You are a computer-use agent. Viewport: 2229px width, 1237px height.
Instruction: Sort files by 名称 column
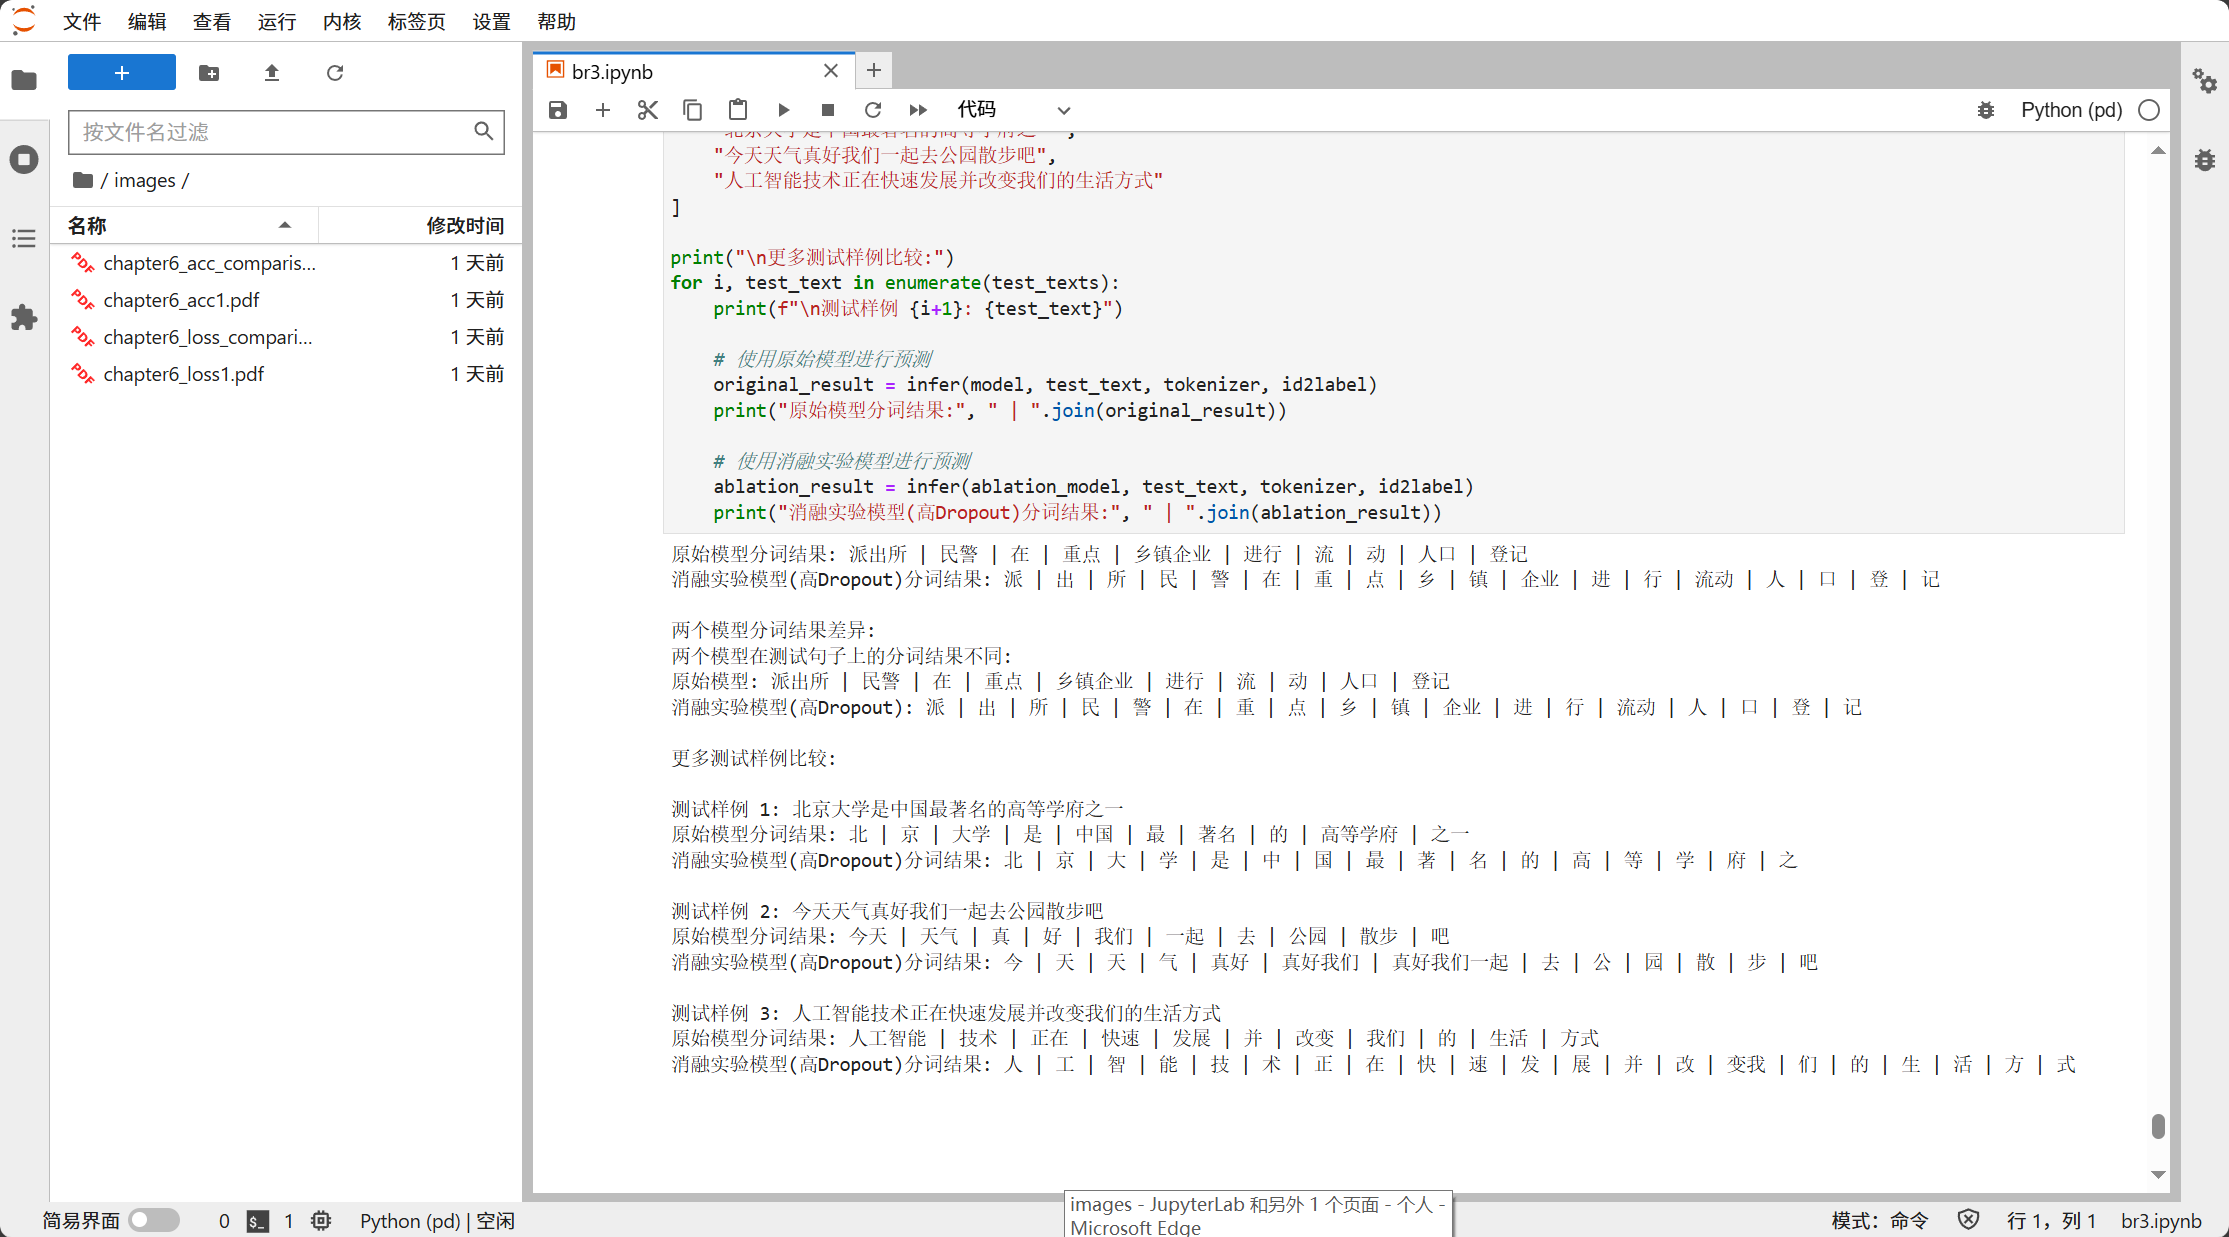pyautogui.click(x=185, y=225)
